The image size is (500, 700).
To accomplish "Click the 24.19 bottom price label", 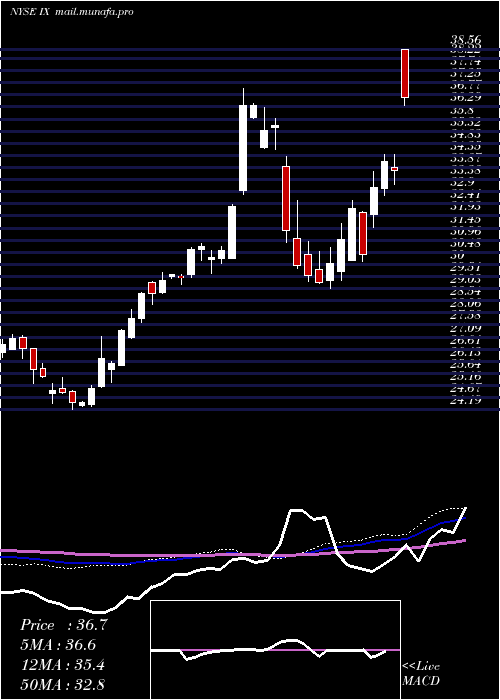I will [x=465, y=400].
